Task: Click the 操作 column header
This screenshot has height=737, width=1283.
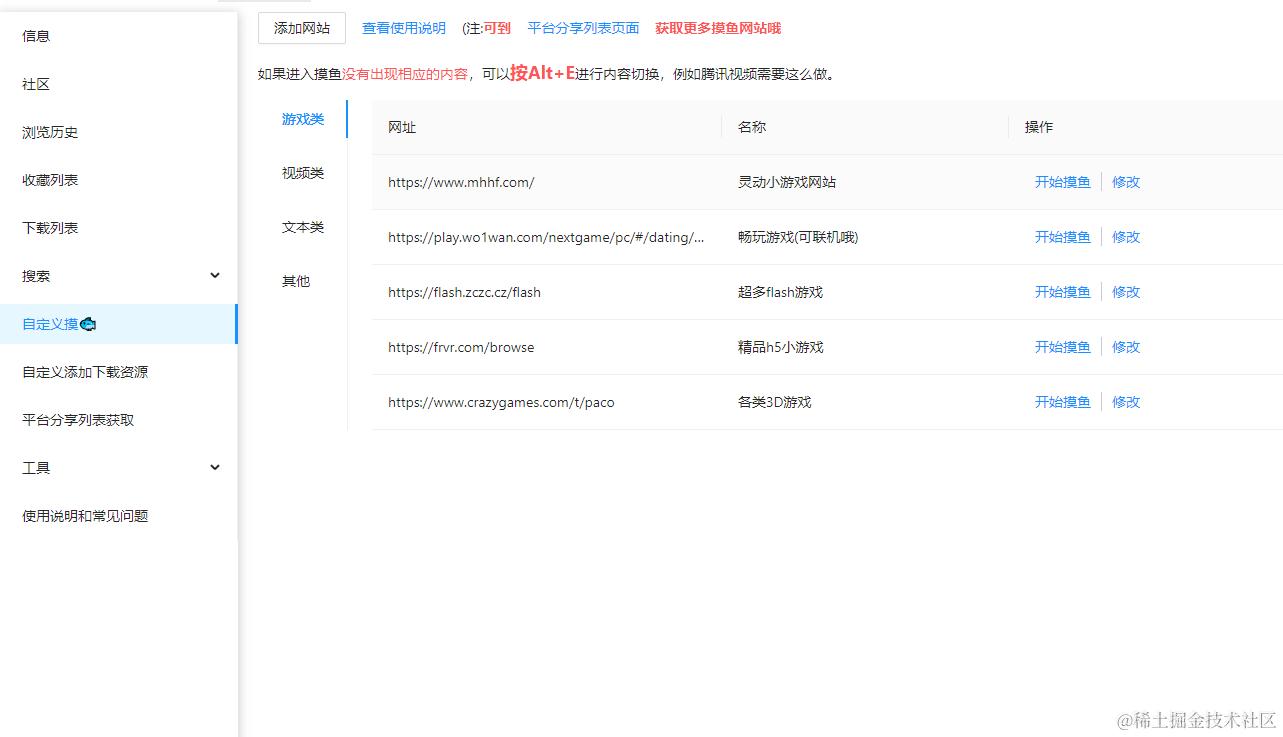Action: coord(1146,127)
